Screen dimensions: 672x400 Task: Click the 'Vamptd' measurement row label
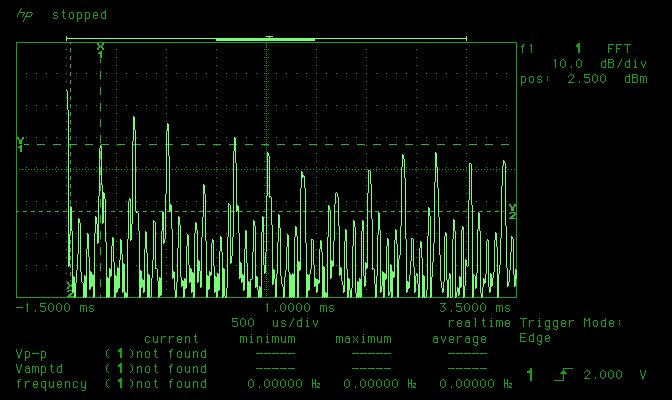click(x=39, y=369)
